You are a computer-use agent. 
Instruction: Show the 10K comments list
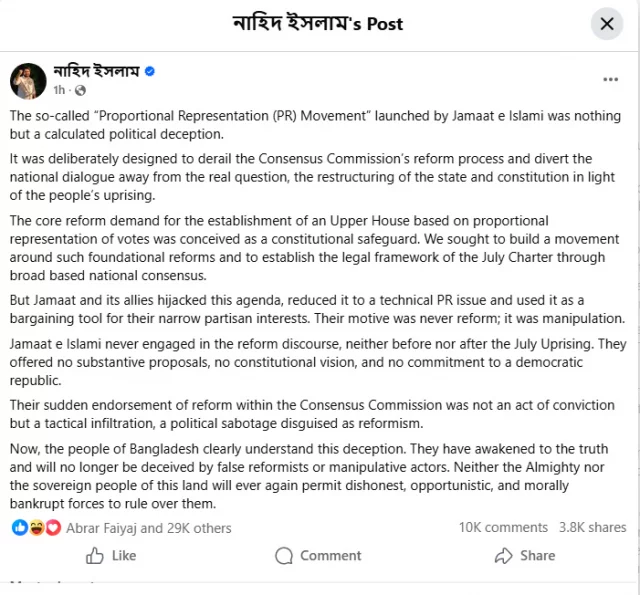coord(503,527)
